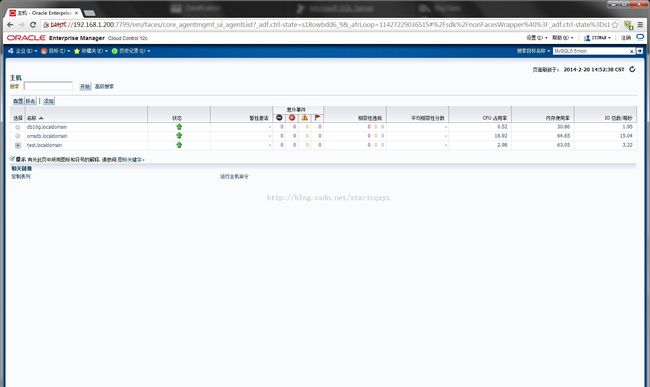The width and height of the screenshot is (650, 387).
Task: Open the db10g.localdomain host link
Action: coord(47,127)
